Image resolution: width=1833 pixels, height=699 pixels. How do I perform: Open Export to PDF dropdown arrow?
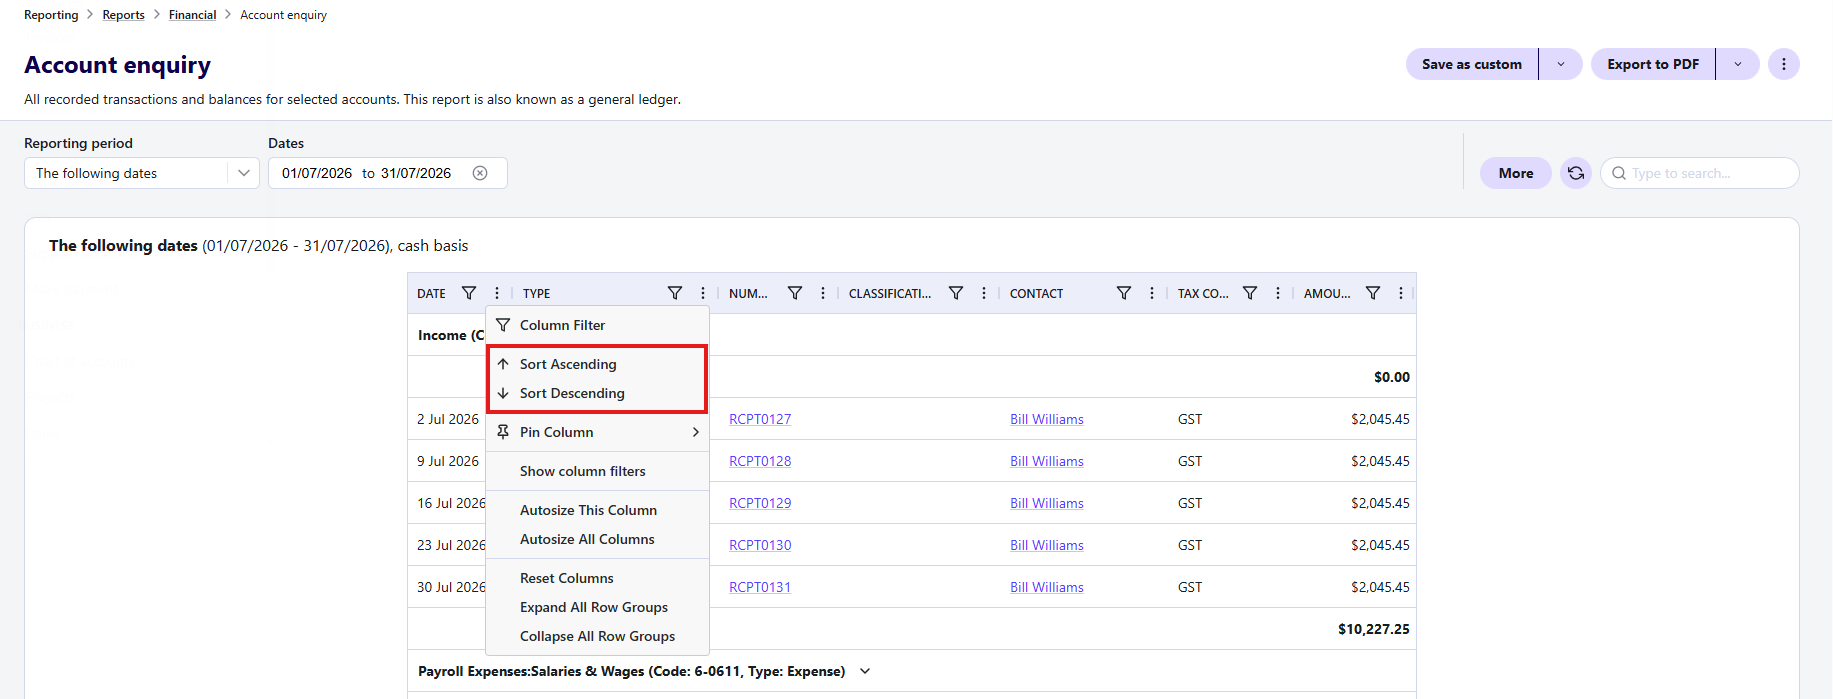point(1738,64)
